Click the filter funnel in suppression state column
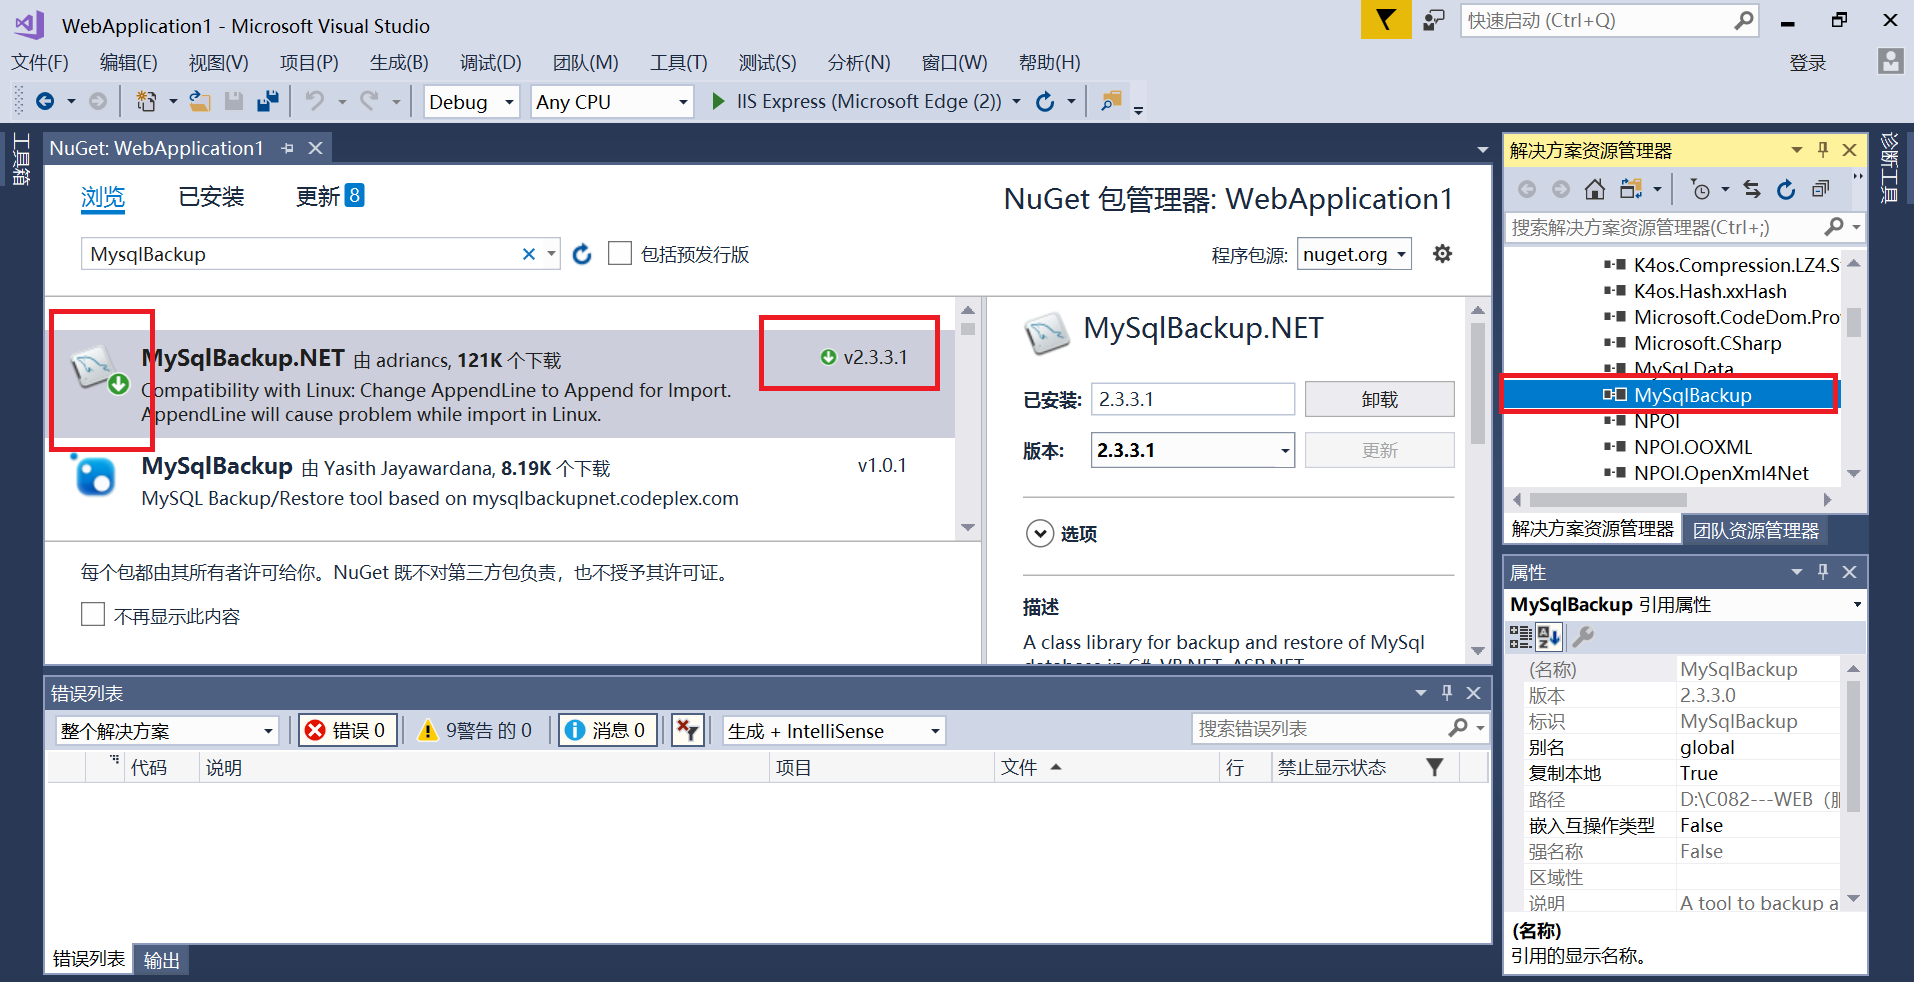Image resolution: width=1914 pixels, height=982 pixels. [1435, 767]
